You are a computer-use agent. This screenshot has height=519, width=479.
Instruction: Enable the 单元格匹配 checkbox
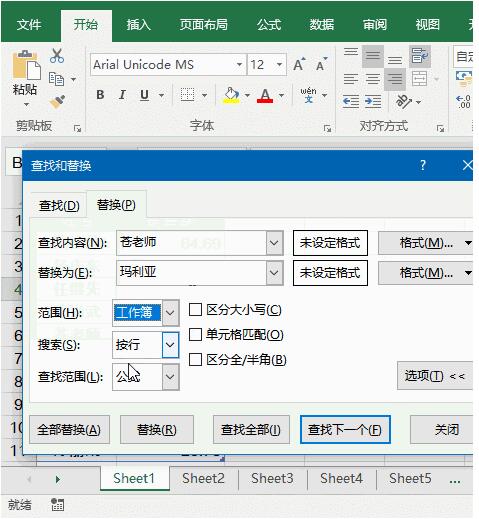(x=195, y=334)
